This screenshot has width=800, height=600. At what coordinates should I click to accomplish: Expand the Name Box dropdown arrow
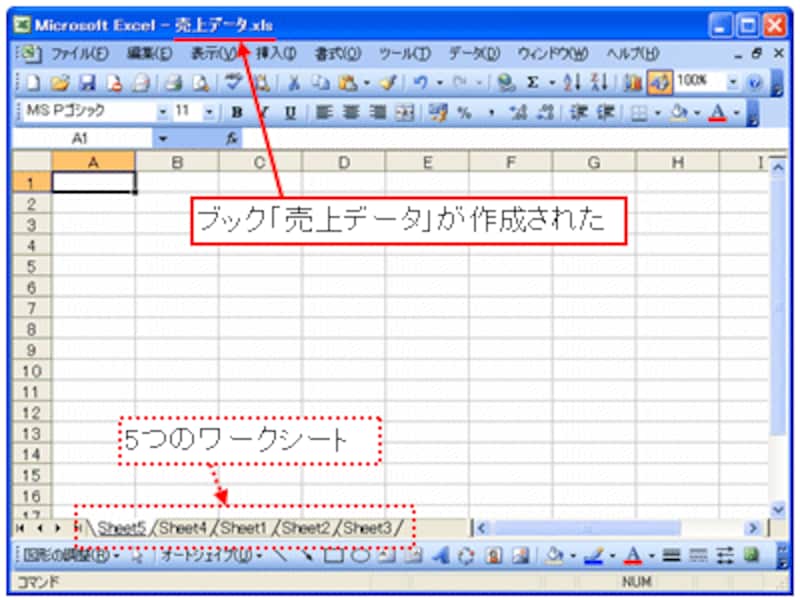tap(163, 138)
